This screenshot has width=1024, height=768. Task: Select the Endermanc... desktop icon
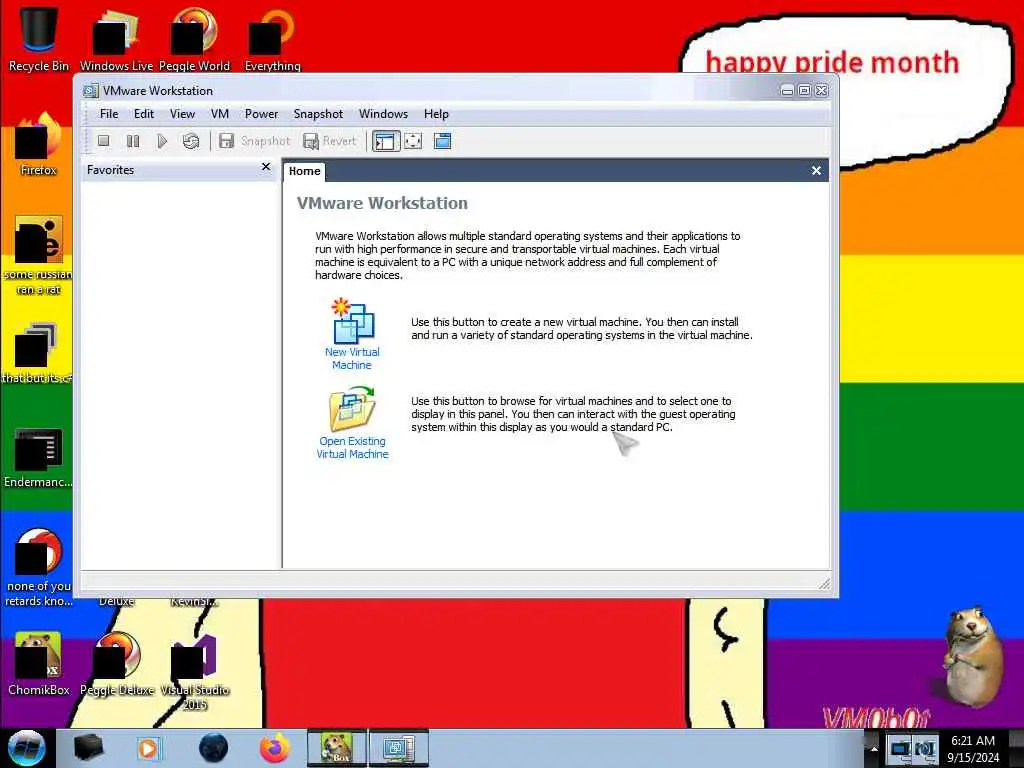click(38, 458)
